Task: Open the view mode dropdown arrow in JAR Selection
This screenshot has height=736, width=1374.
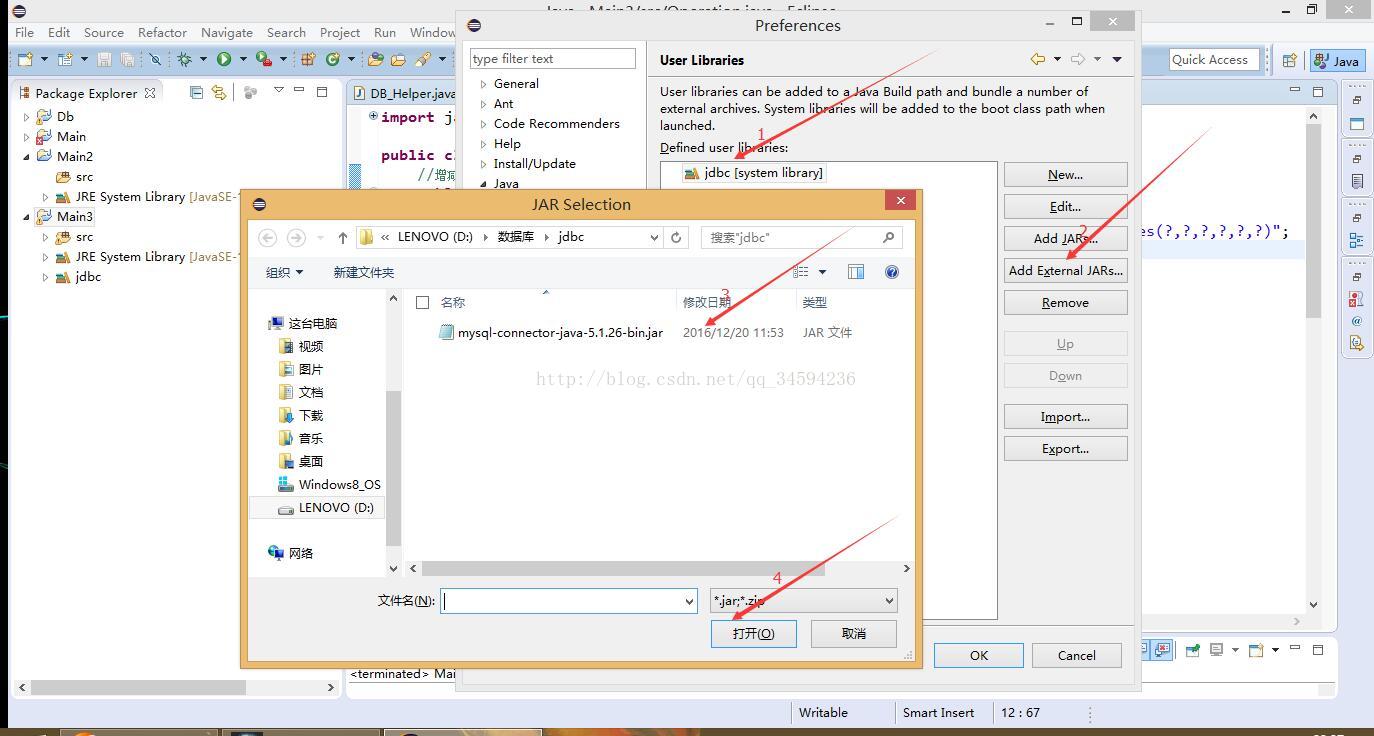Action: (x=823, y=272)
